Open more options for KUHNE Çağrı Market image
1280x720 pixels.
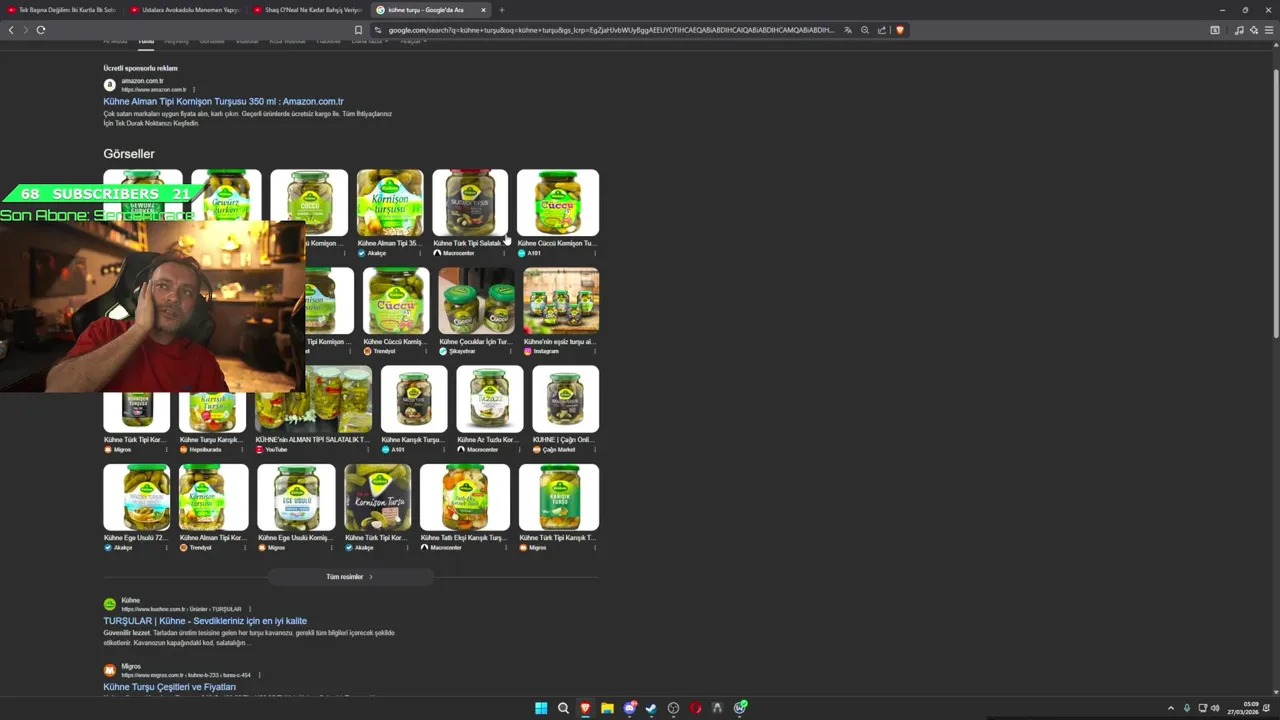point(595,449)
